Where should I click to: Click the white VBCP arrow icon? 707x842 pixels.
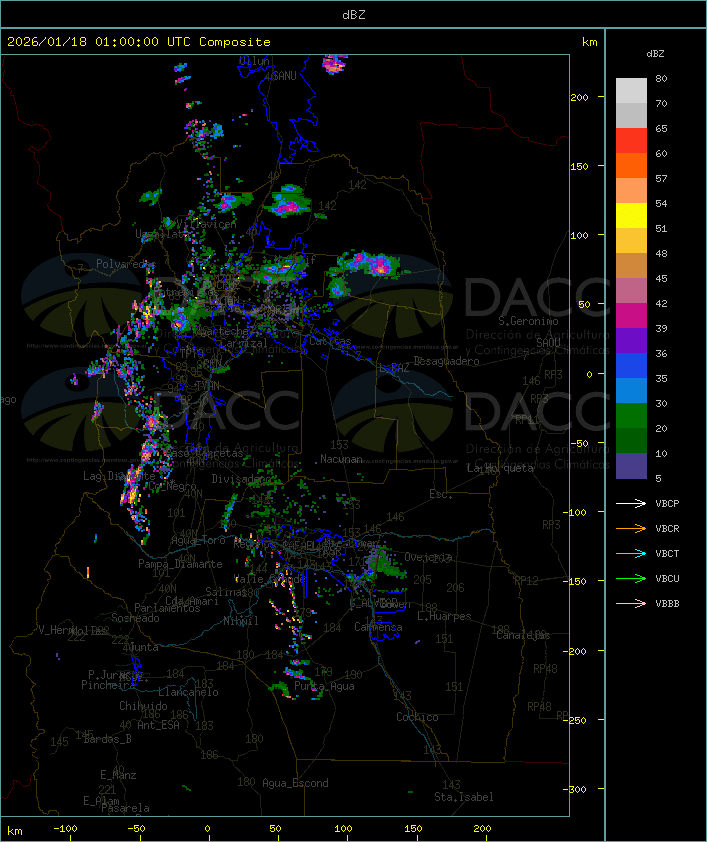632,504
